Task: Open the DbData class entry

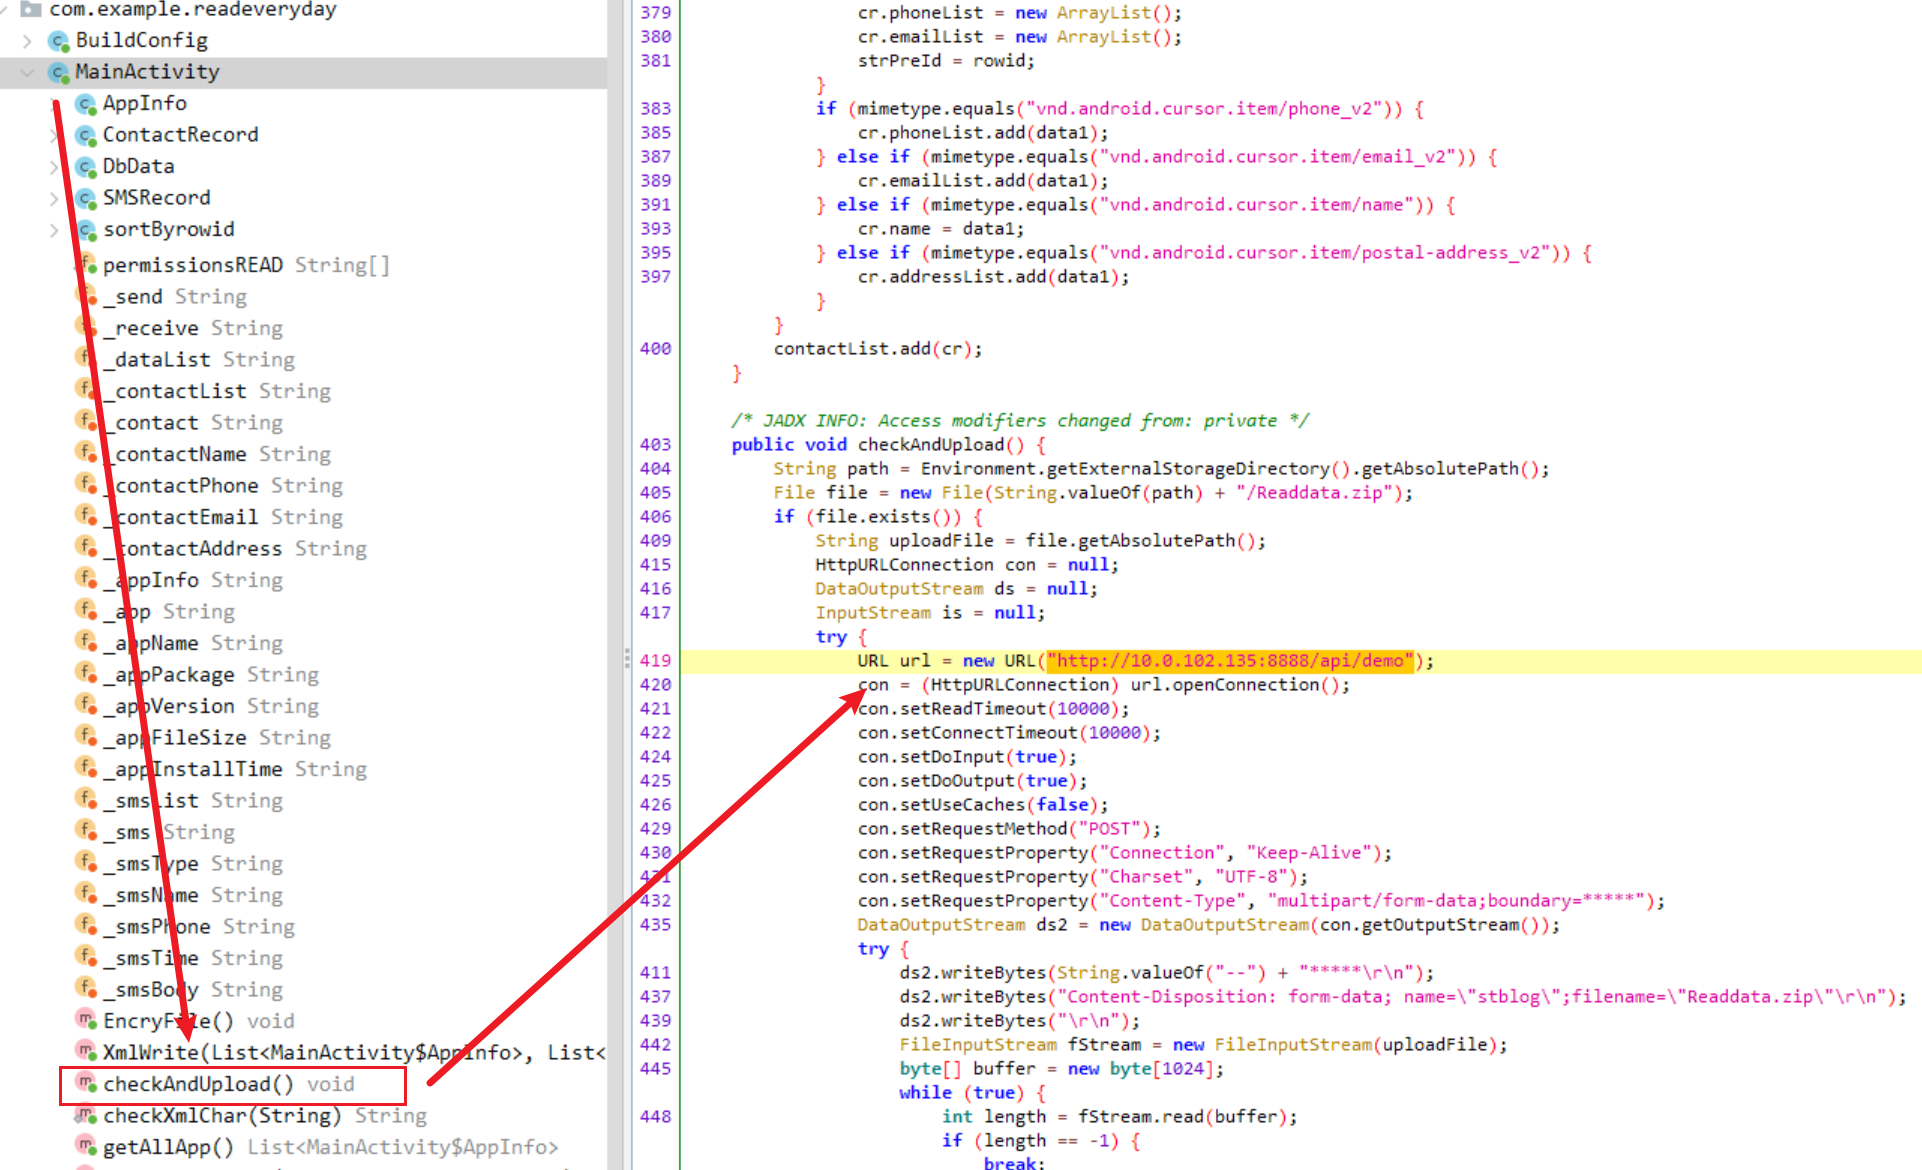Action: (x=138, y=166)
